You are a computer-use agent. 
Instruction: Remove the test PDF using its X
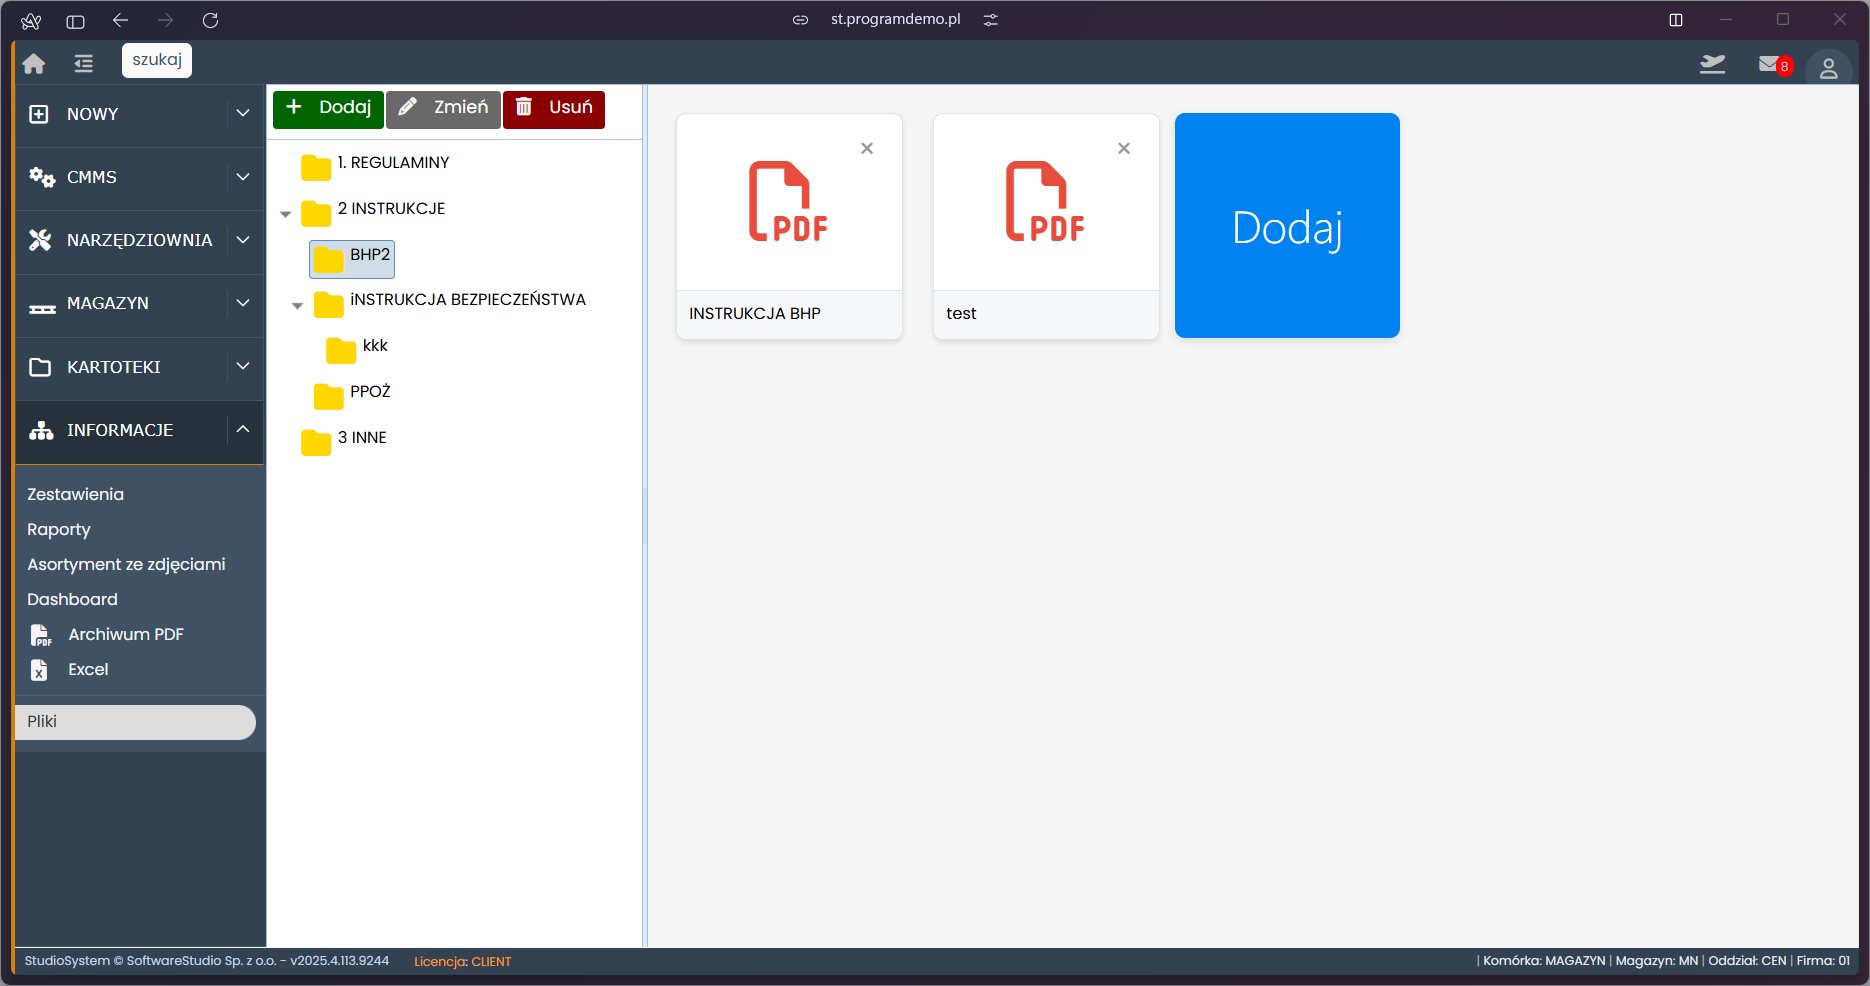point(1123,149)
